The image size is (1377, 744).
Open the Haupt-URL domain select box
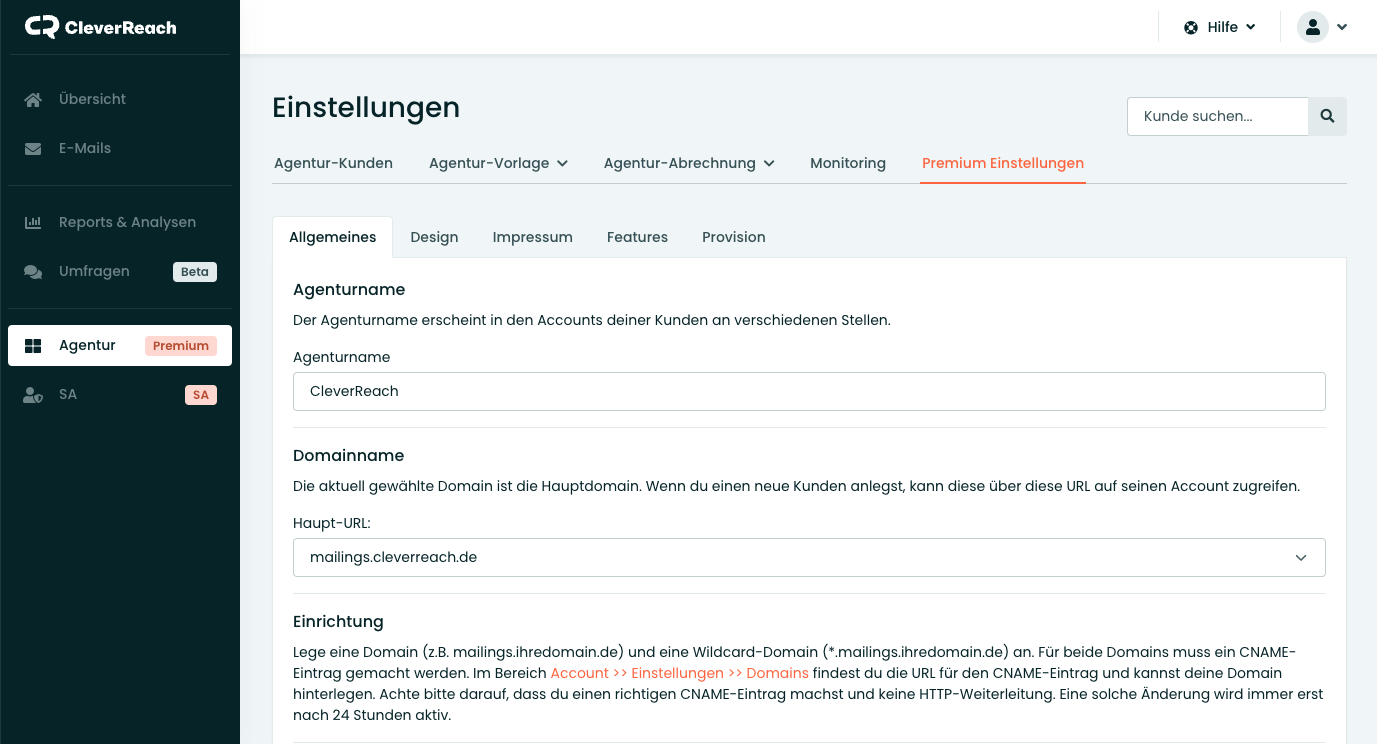point(809,557)
